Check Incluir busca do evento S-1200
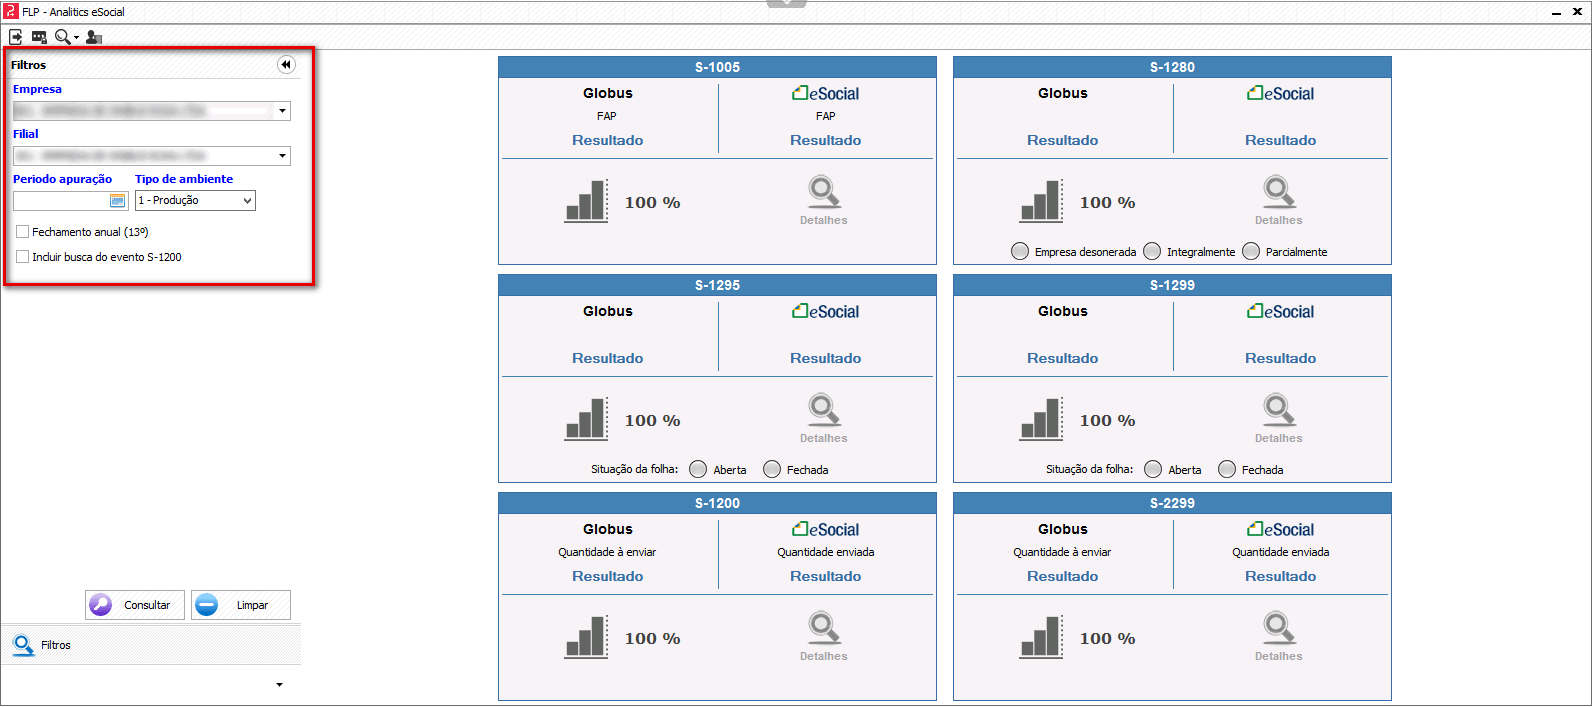Screen dimensions: 1592x707 (x=23, y=257)
